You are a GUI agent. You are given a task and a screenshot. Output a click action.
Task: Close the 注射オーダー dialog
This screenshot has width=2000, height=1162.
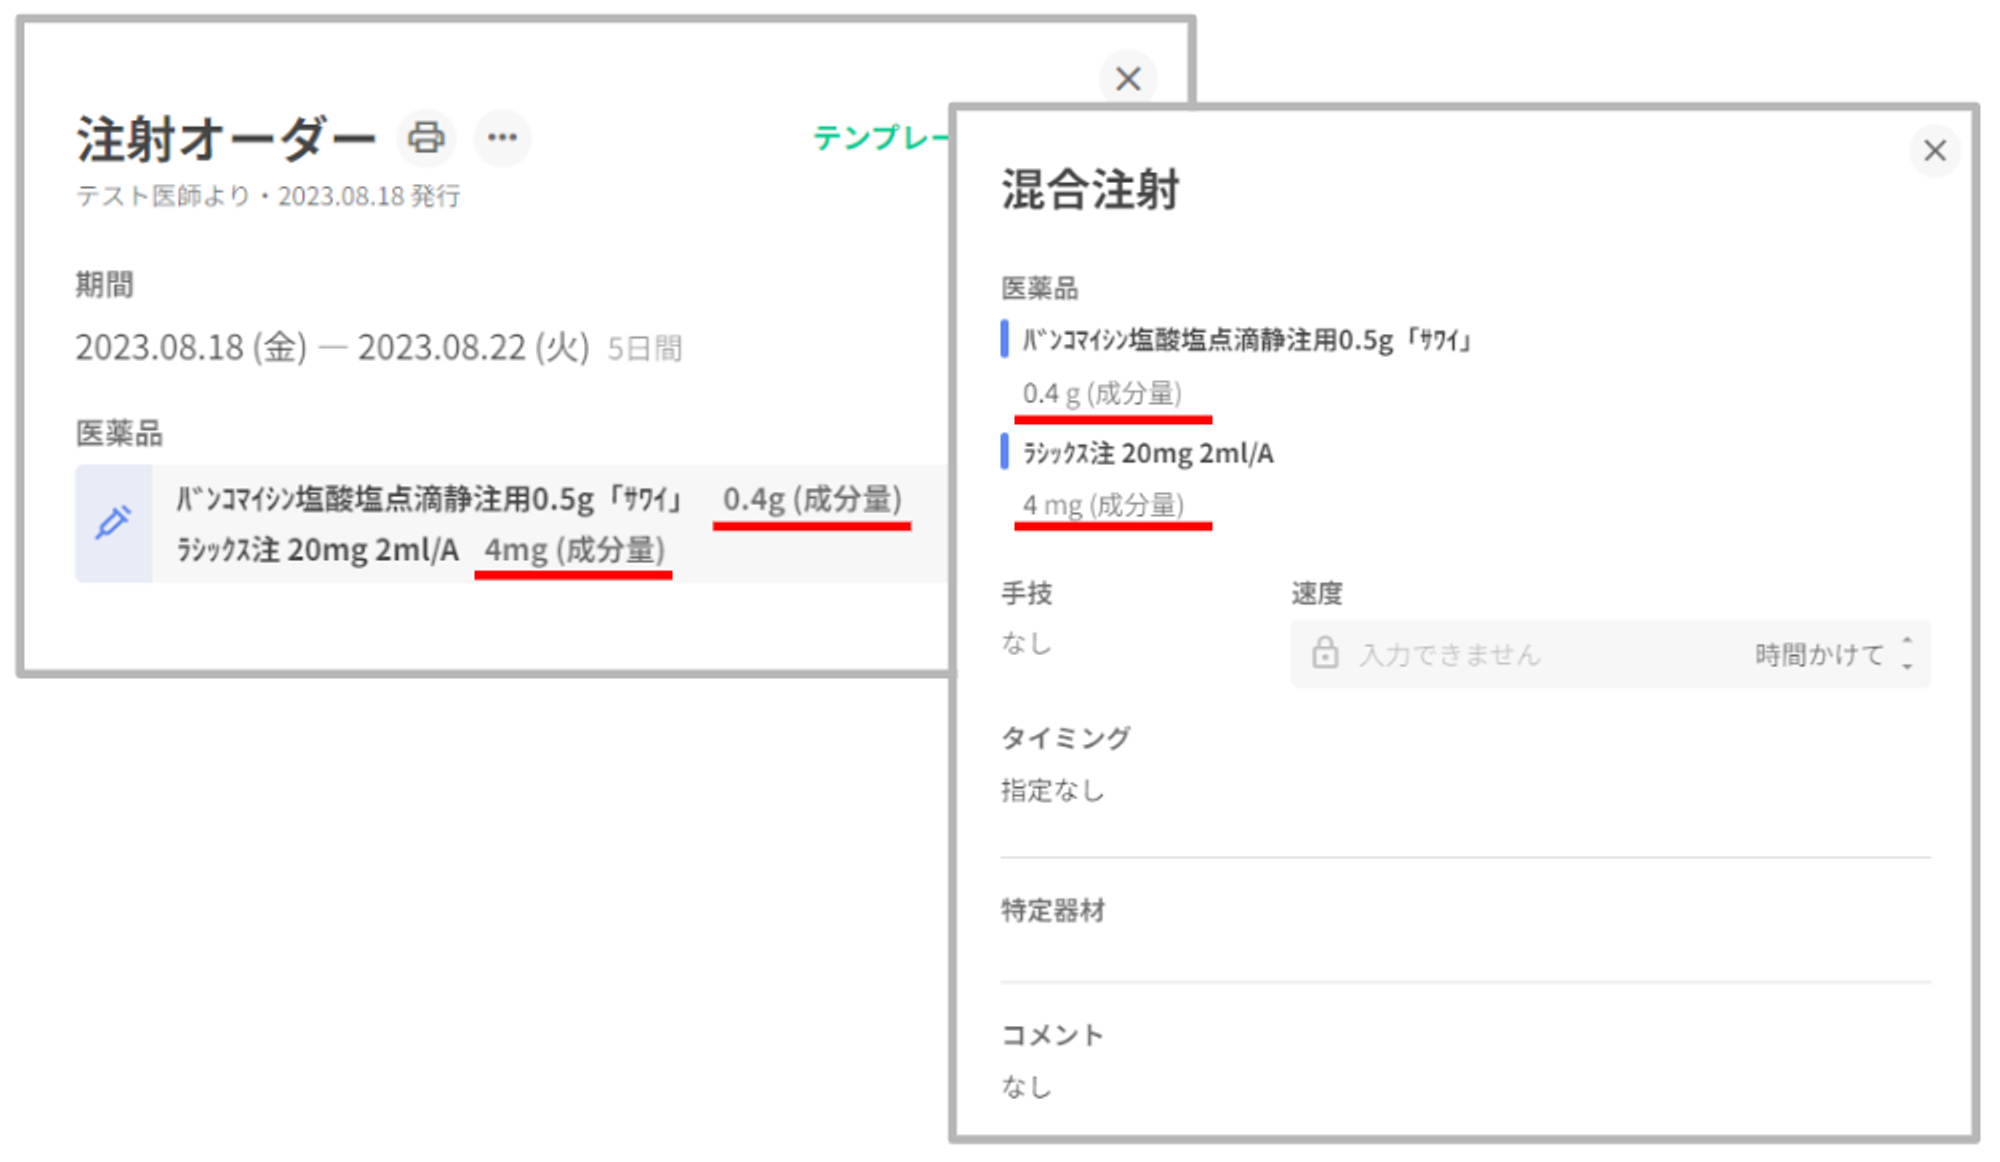point(1128,78)
